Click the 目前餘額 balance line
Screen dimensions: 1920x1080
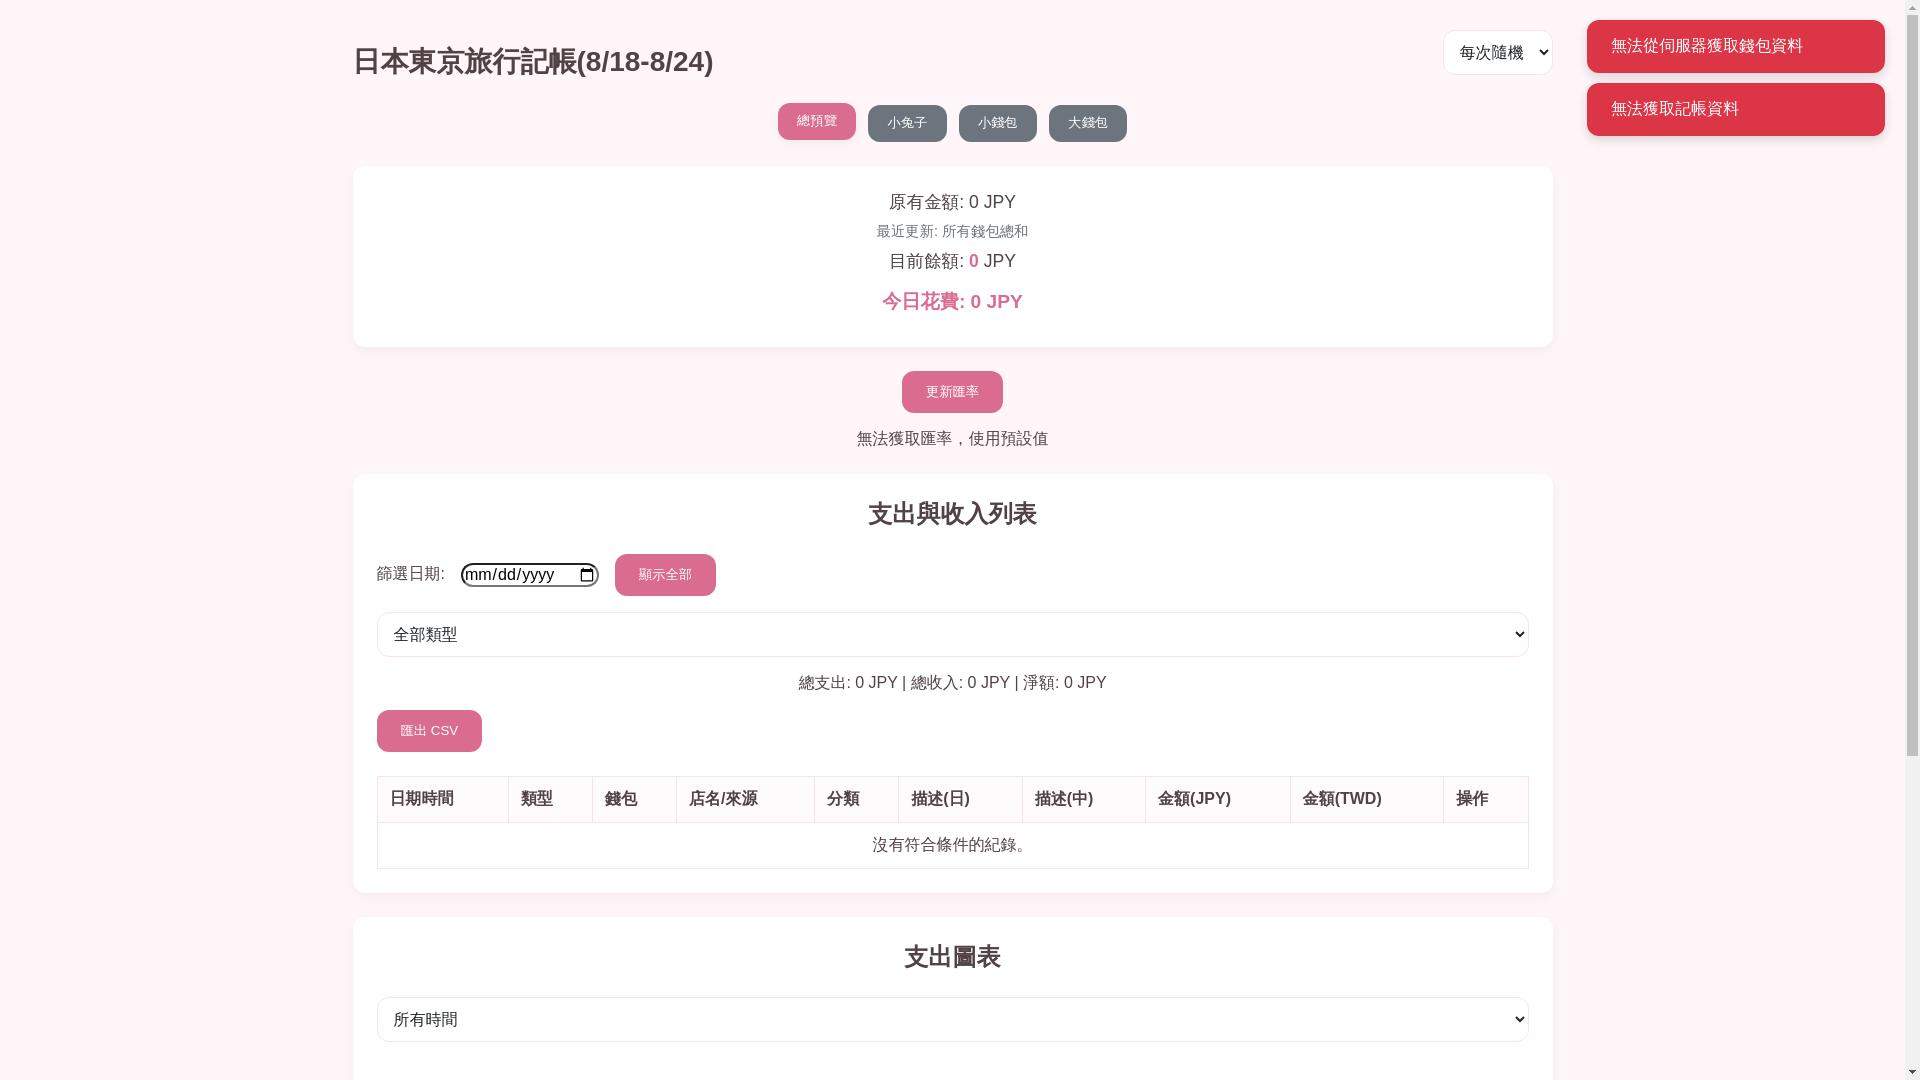[x=952, y=261]
